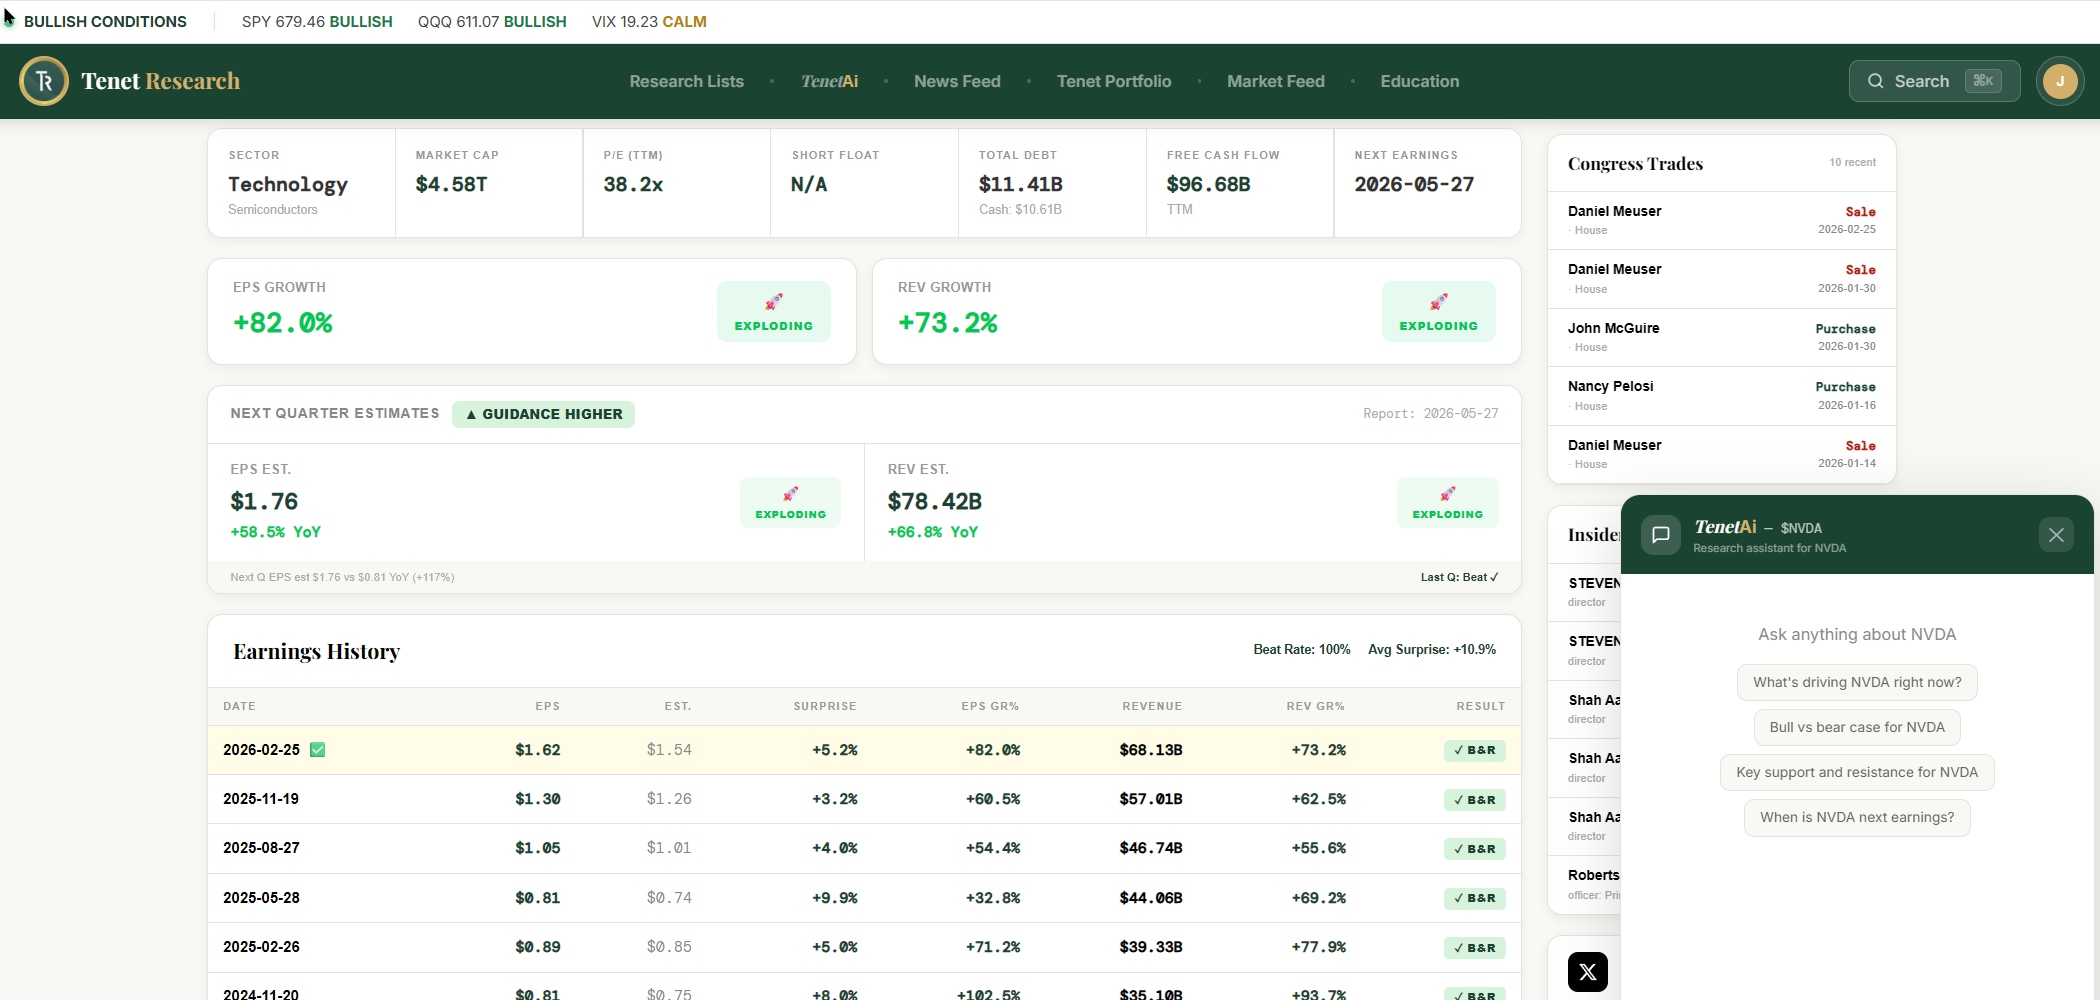Click the REV GR% column header
This screenshot has height=1000, width=2100.
point(1315,706)
